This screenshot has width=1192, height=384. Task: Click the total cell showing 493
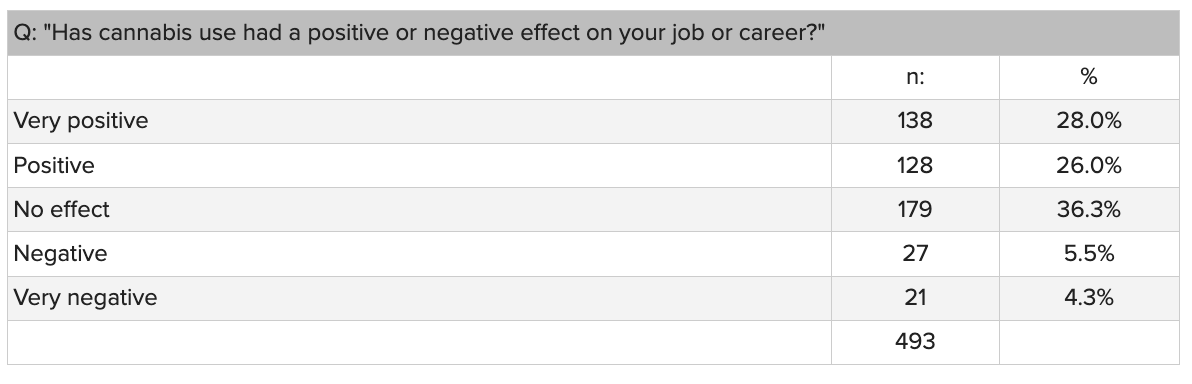tap(915, 341)
